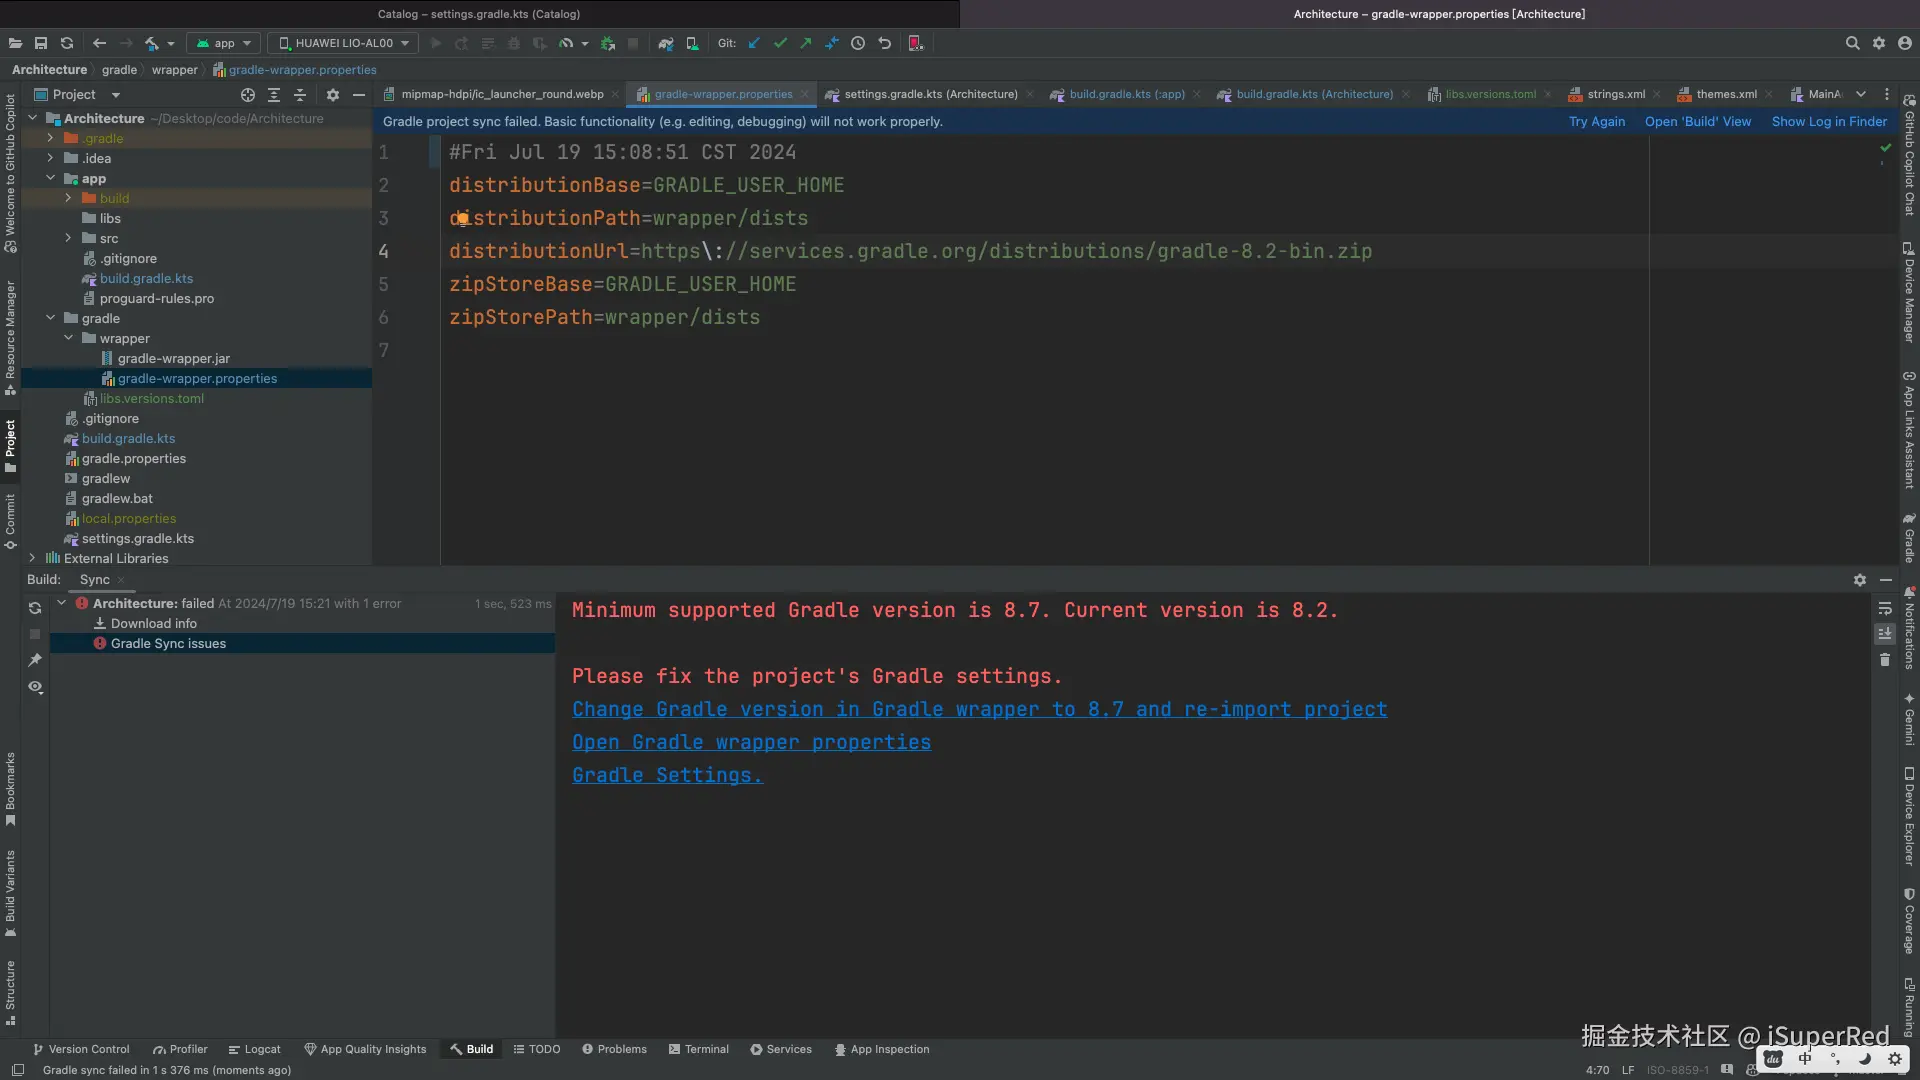Open the Terminal tool window tab
The width and height of the screenshot is (1920, 1080).
[x=698, y=1049]
